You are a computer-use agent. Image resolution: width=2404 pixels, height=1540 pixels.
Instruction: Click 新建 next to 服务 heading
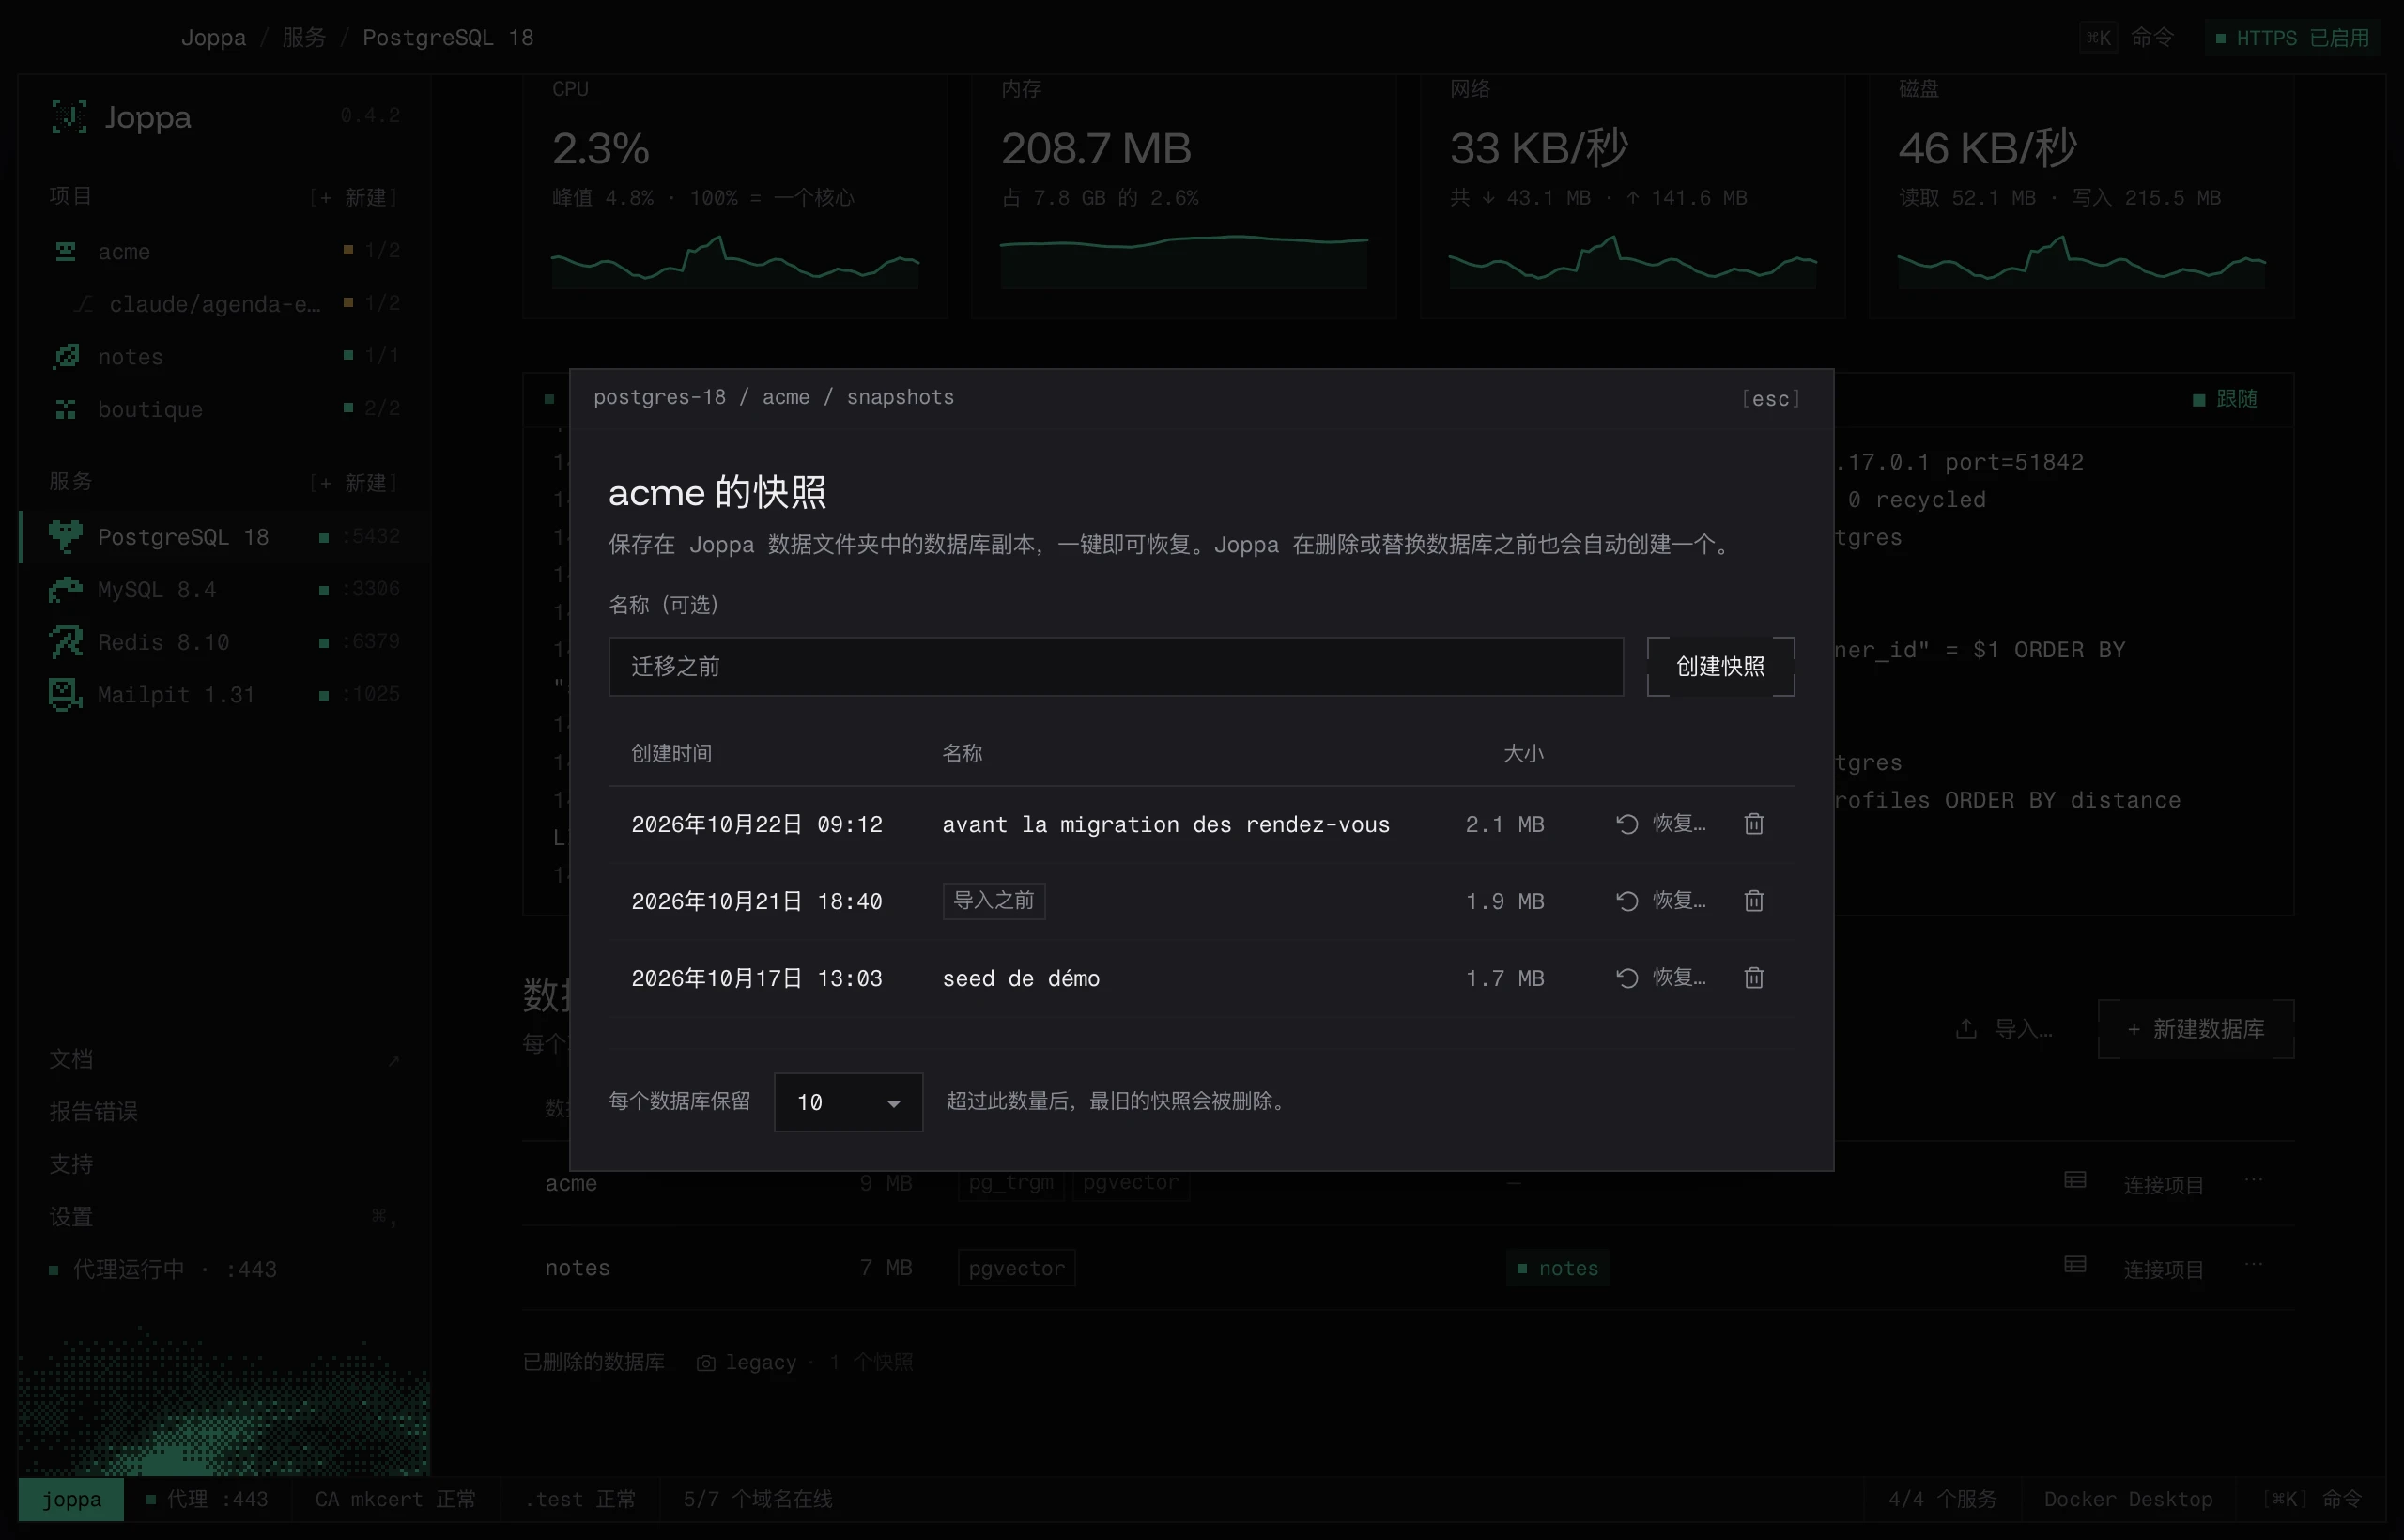pyautogui.click(x=355, y=483)
